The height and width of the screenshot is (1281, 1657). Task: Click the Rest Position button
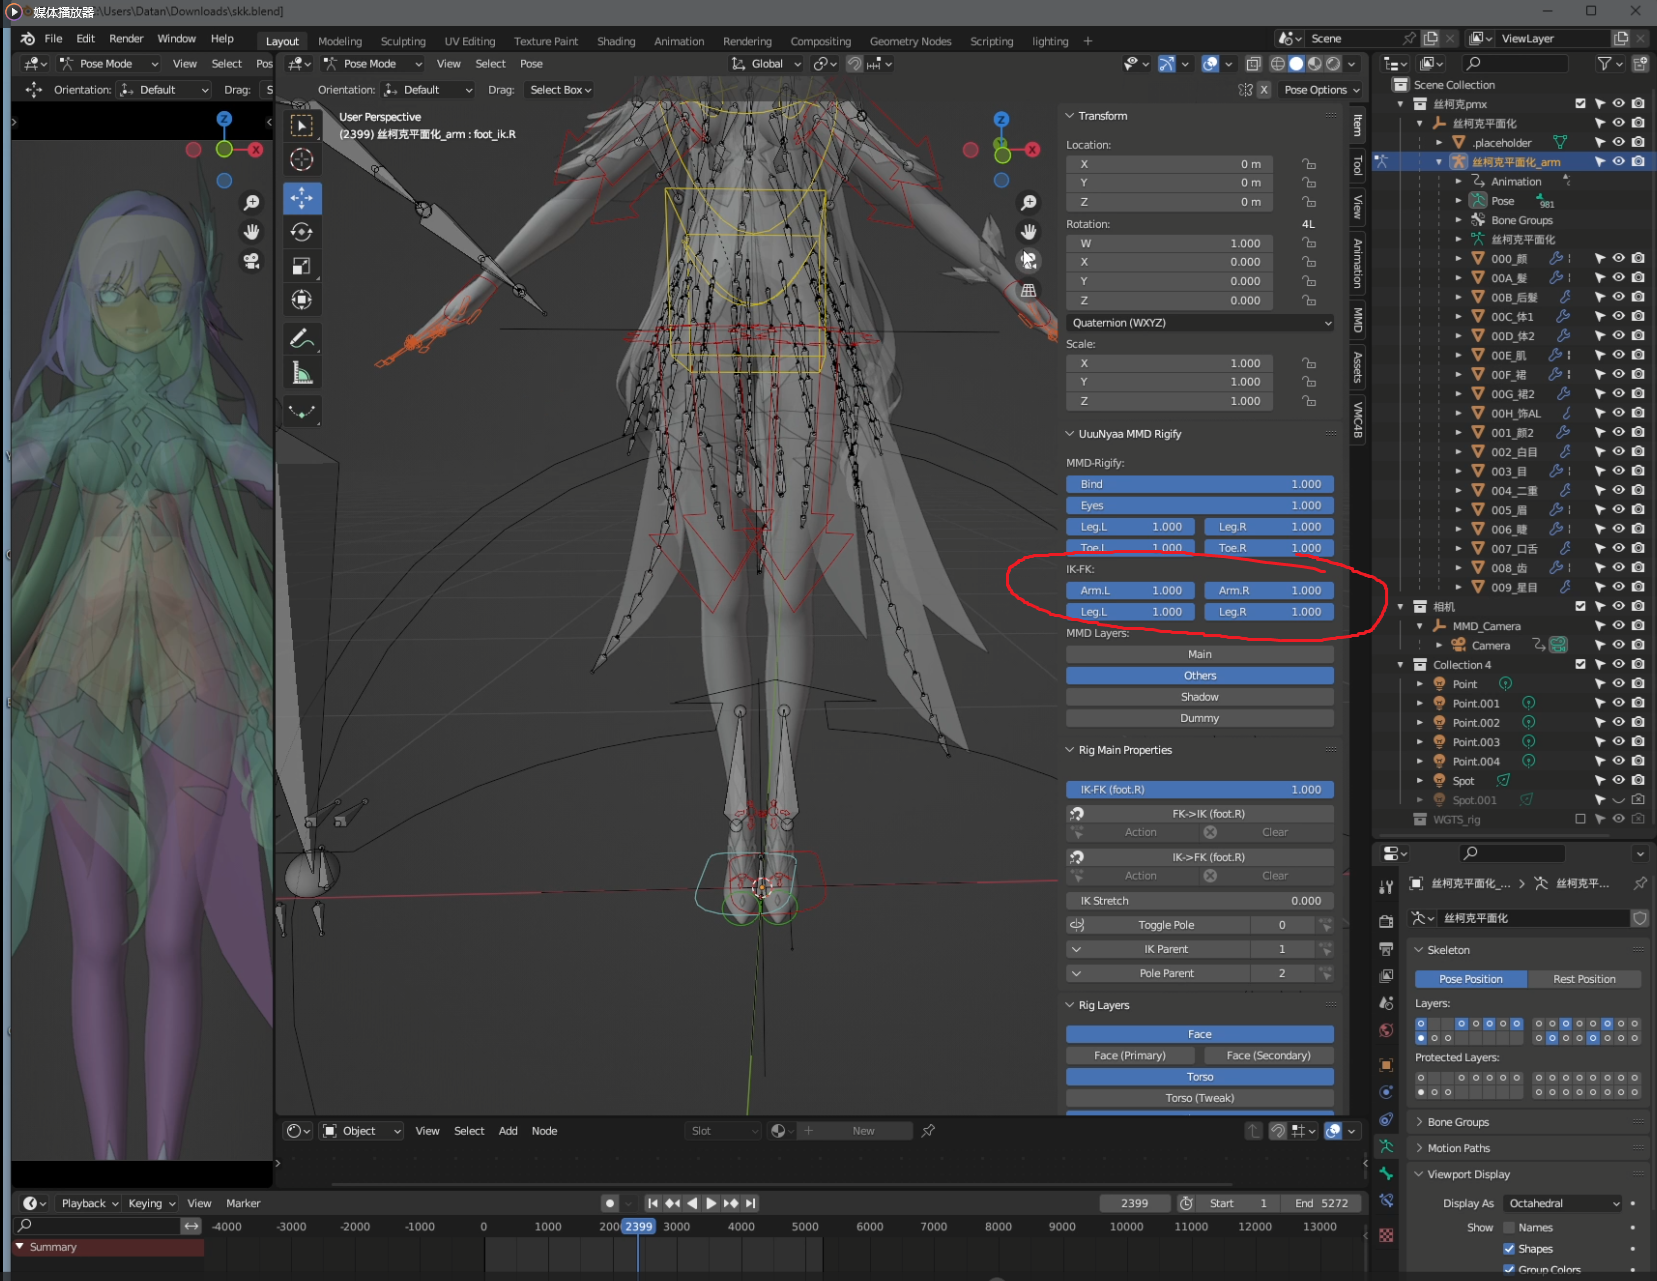click(x=1584, y=979)
